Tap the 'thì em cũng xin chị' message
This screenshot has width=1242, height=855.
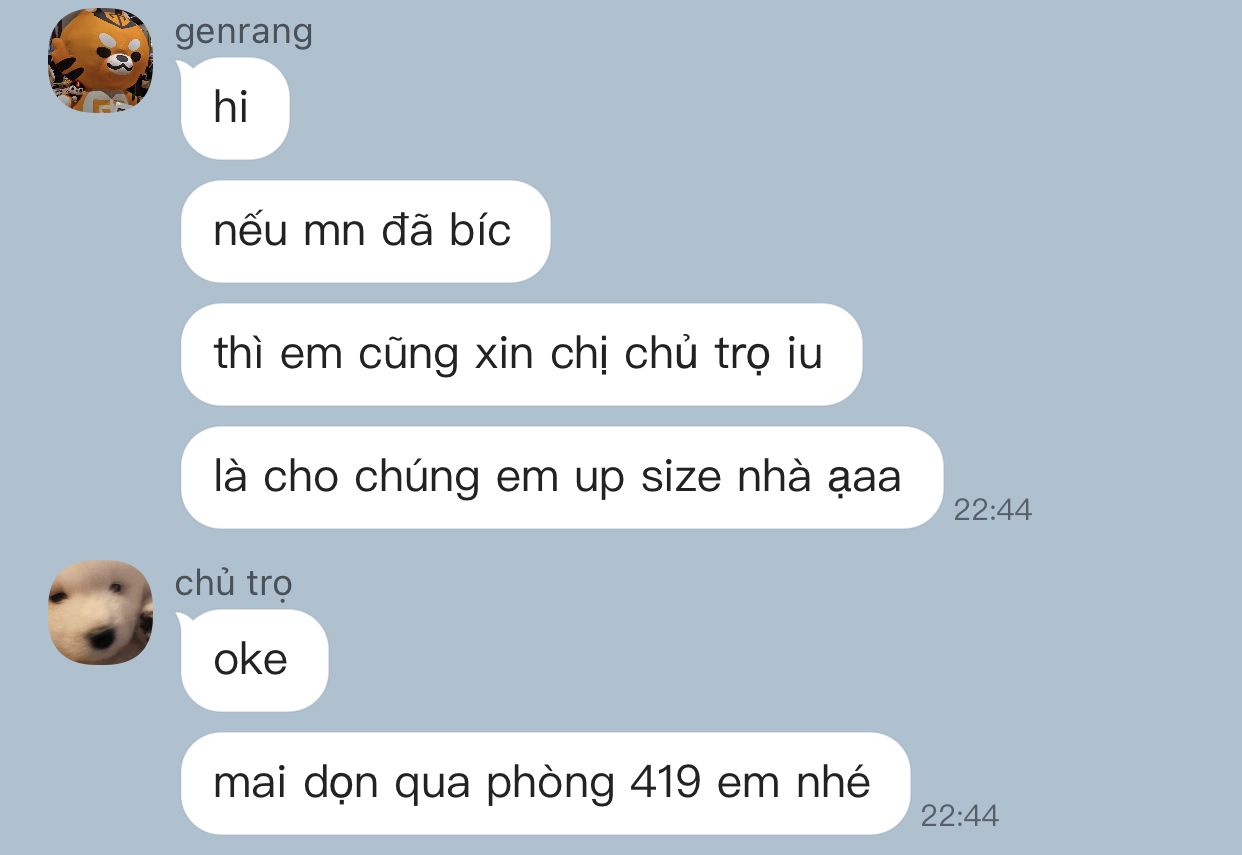[x=521, y=354]
